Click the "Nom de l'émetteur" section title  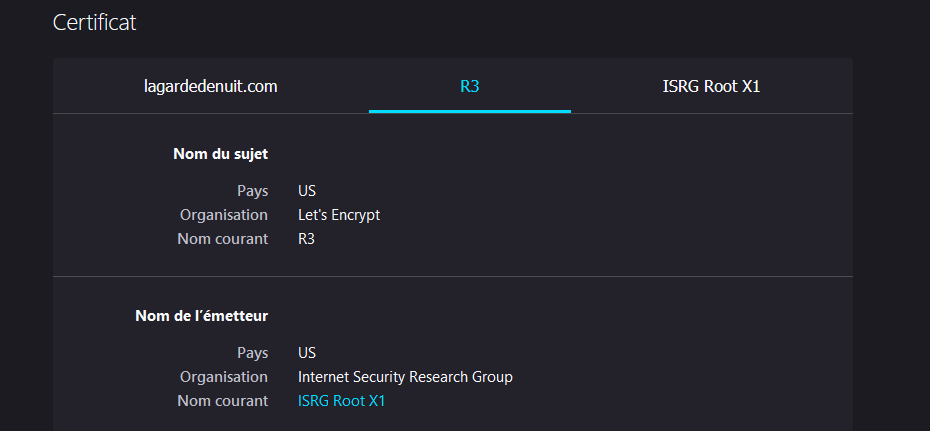click(x=202, y=316)
